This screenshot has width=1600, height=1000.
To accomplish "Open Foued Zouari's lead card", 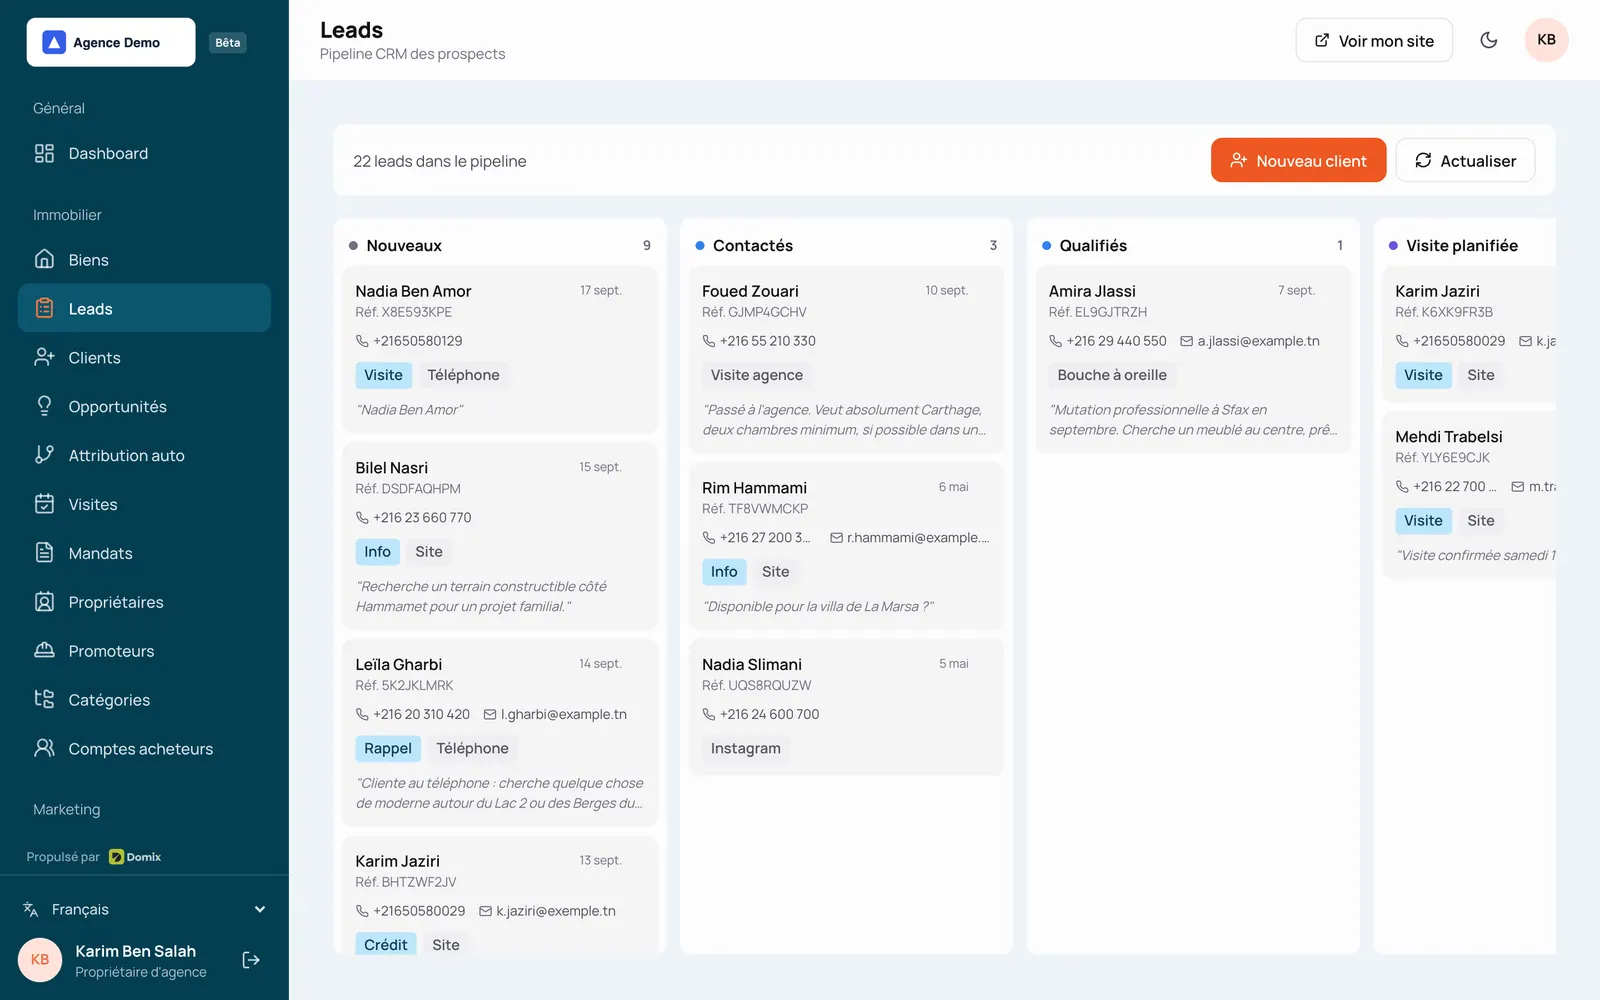I will click(x=846, y=359).
